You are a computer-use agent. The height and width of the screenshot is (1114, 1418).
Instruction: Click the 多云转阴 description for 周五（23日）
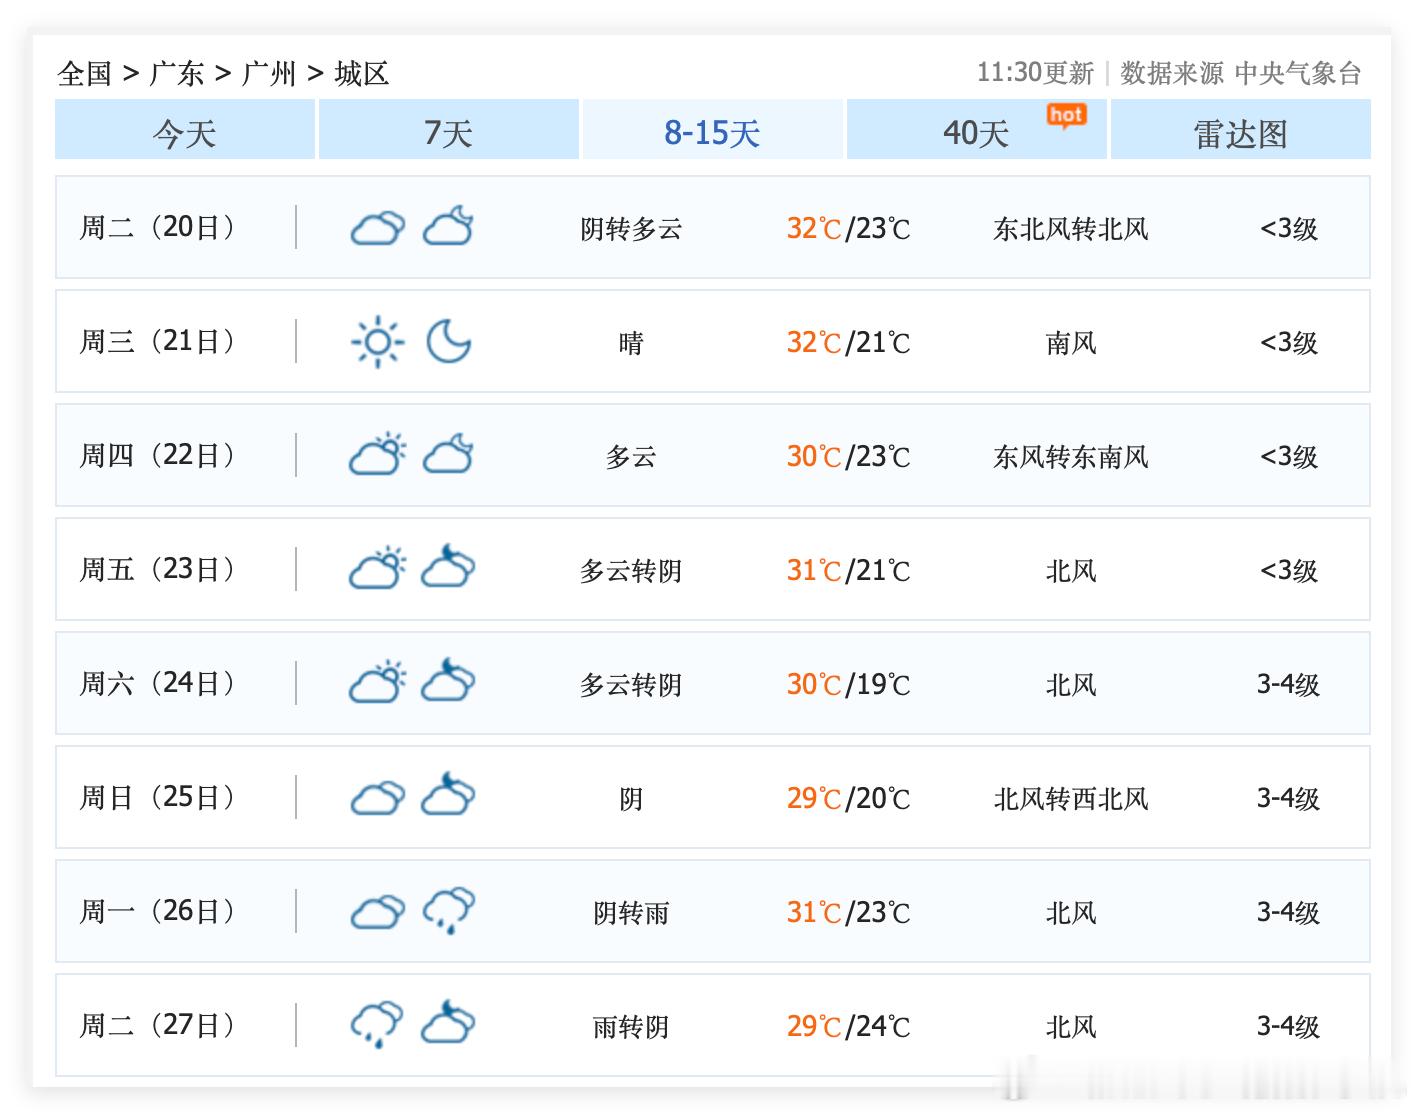631,571
